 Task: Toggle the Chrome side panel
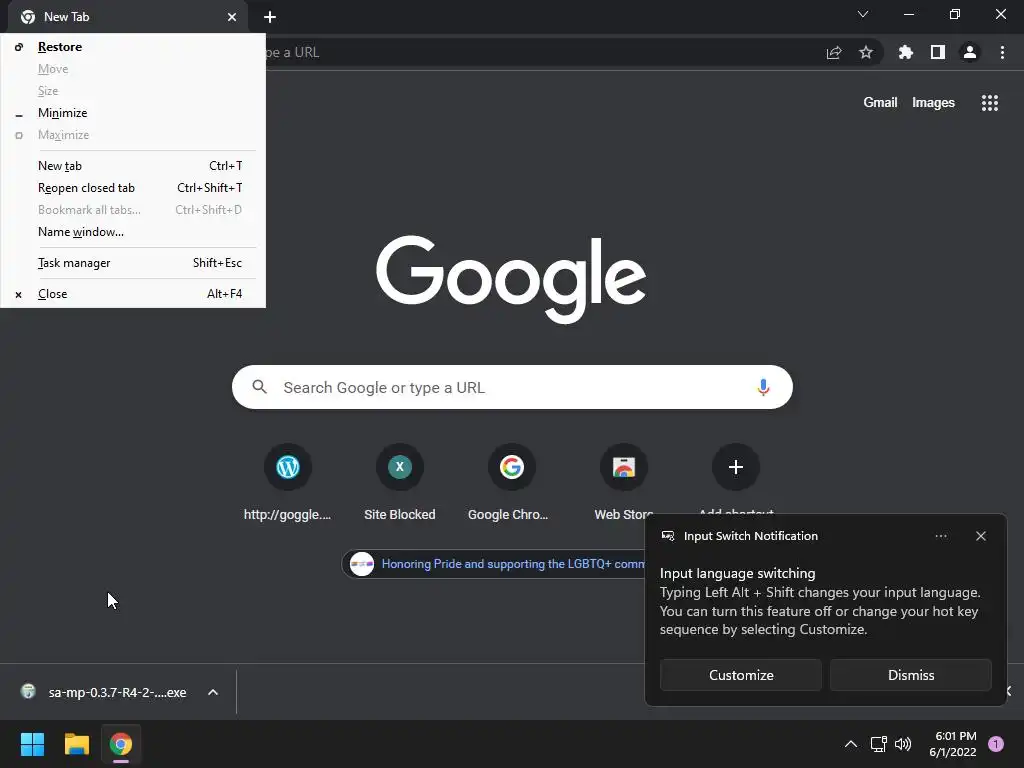tap(938, 52)
